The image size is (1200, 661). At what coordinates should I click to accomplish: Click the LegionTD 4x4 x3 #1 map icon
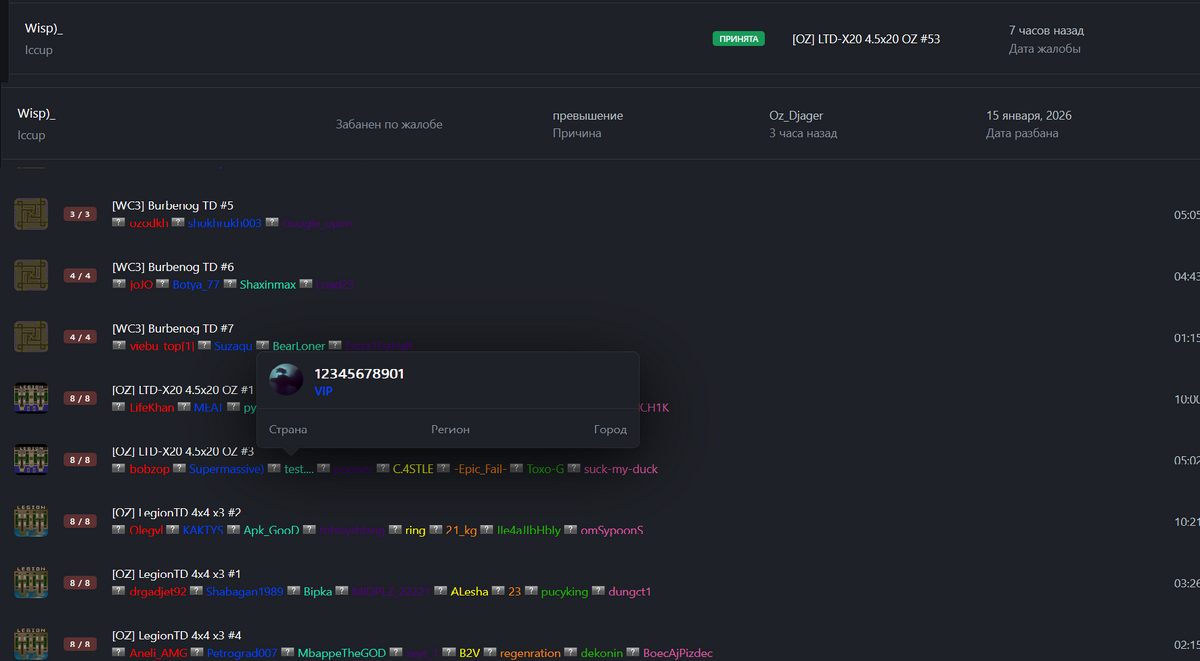(31, 582)
